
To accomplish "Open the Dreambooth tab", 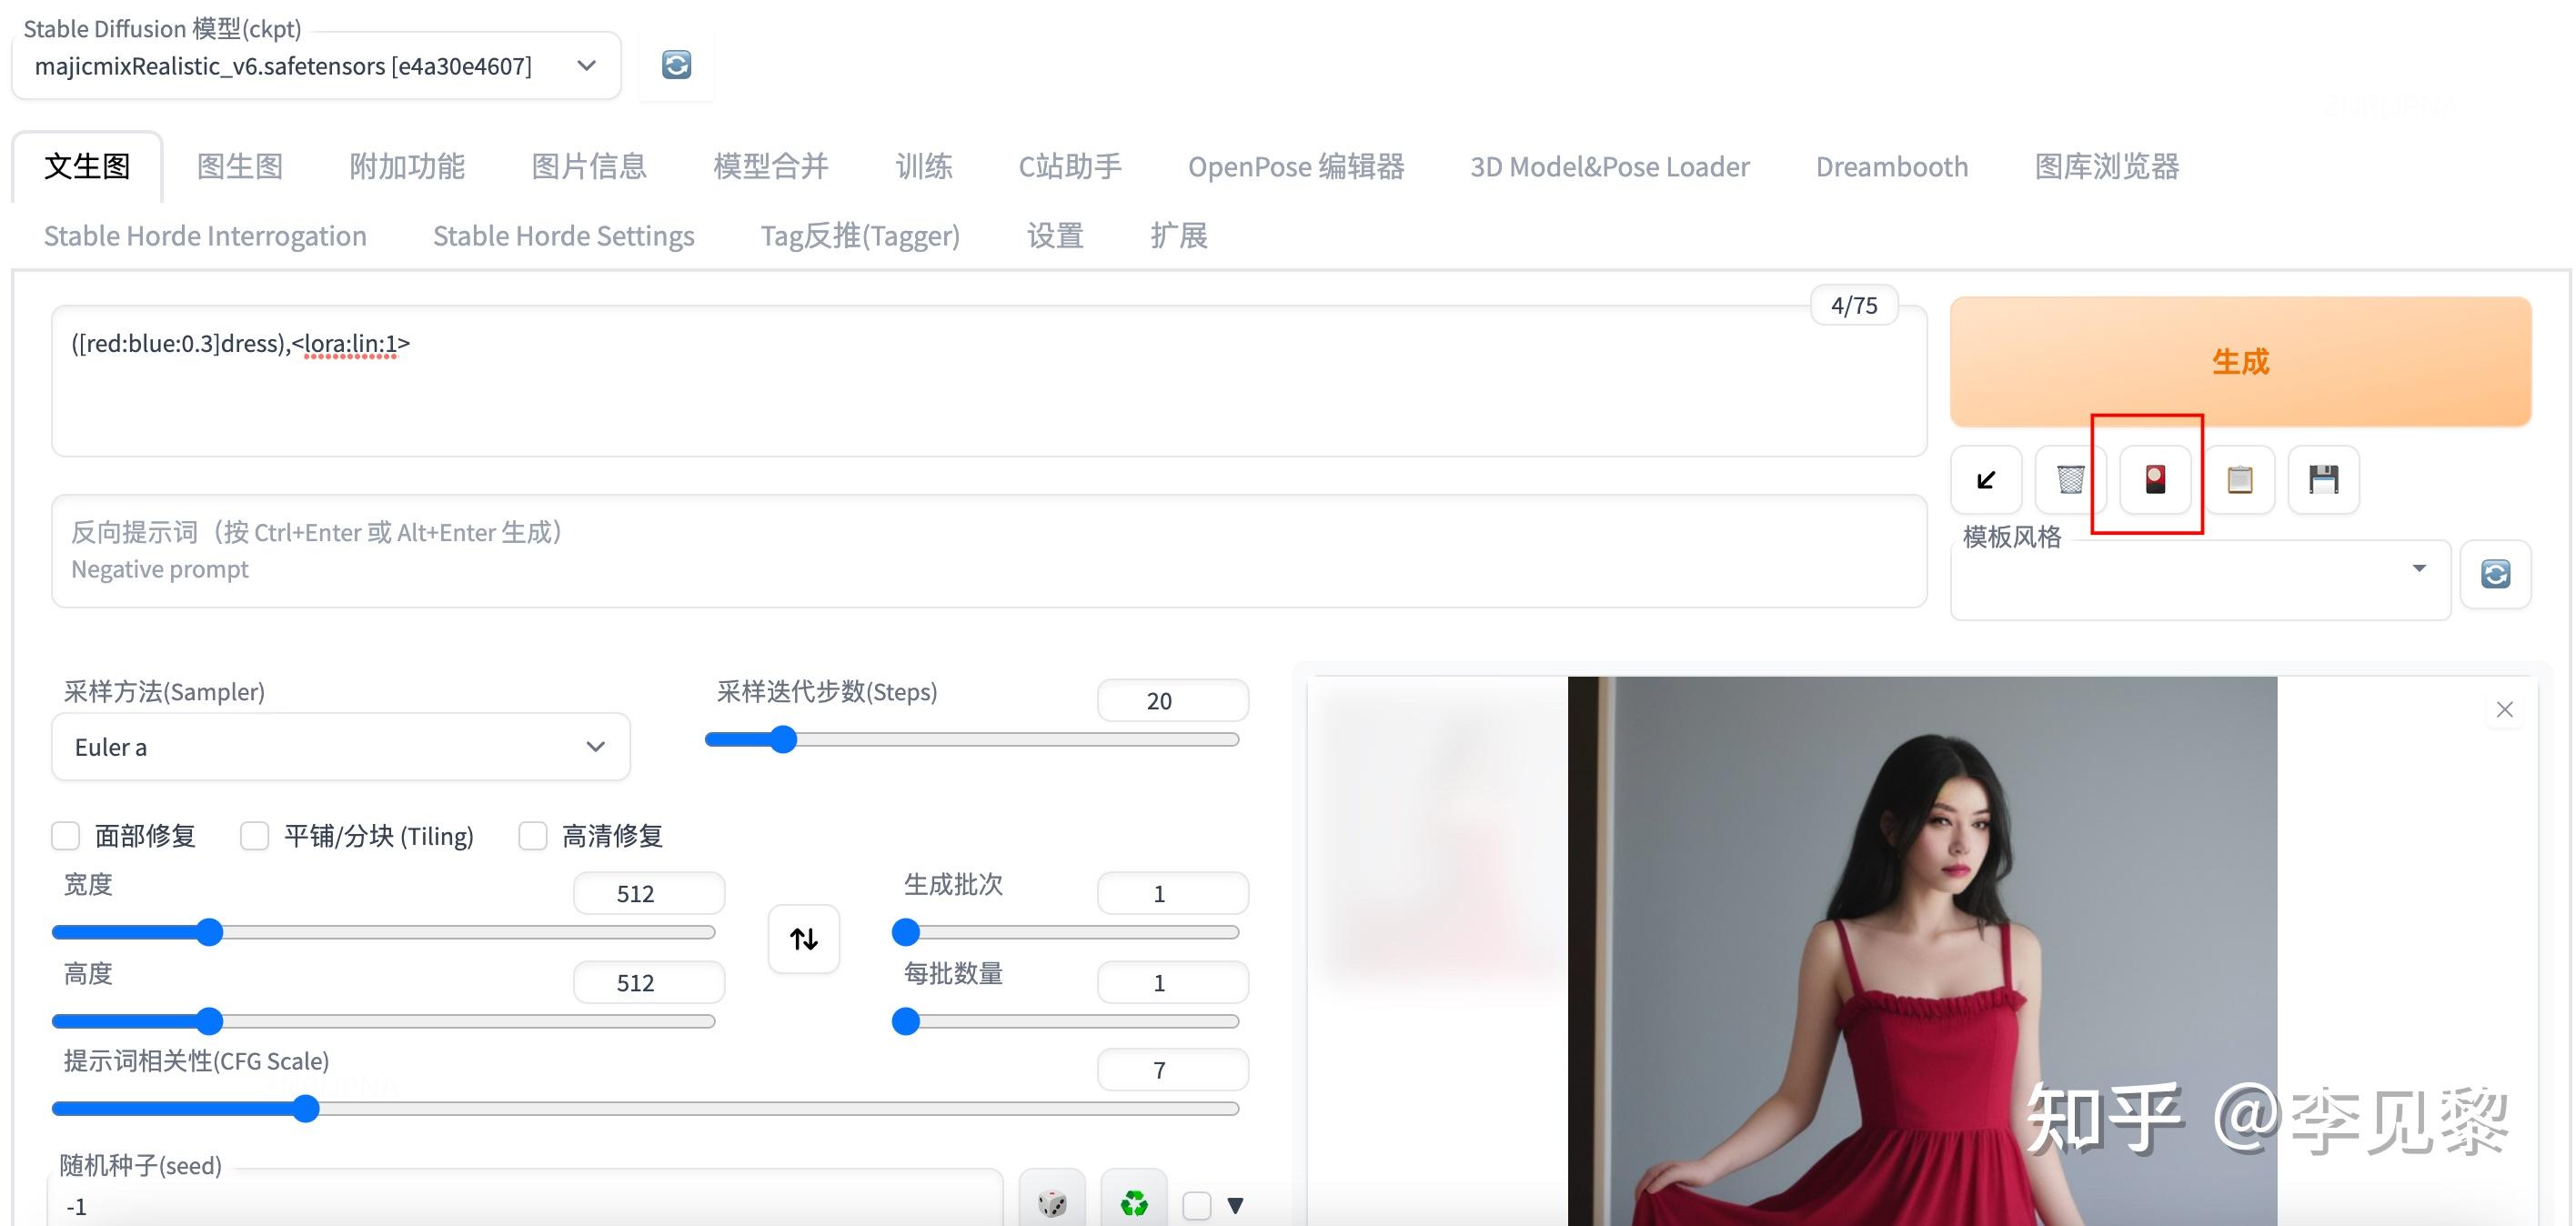I will click(1891, 166).
